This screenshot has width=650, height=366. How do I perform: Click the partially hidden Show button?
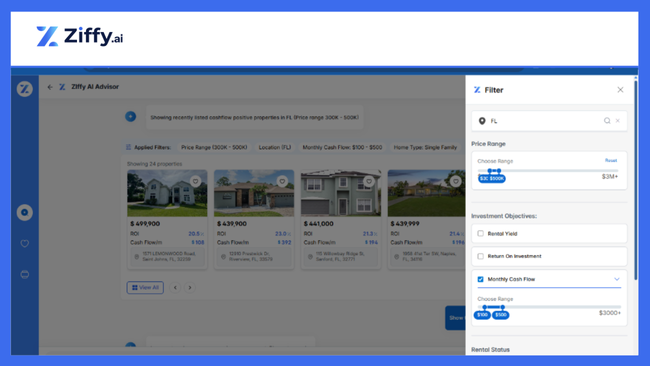[455, 318]
